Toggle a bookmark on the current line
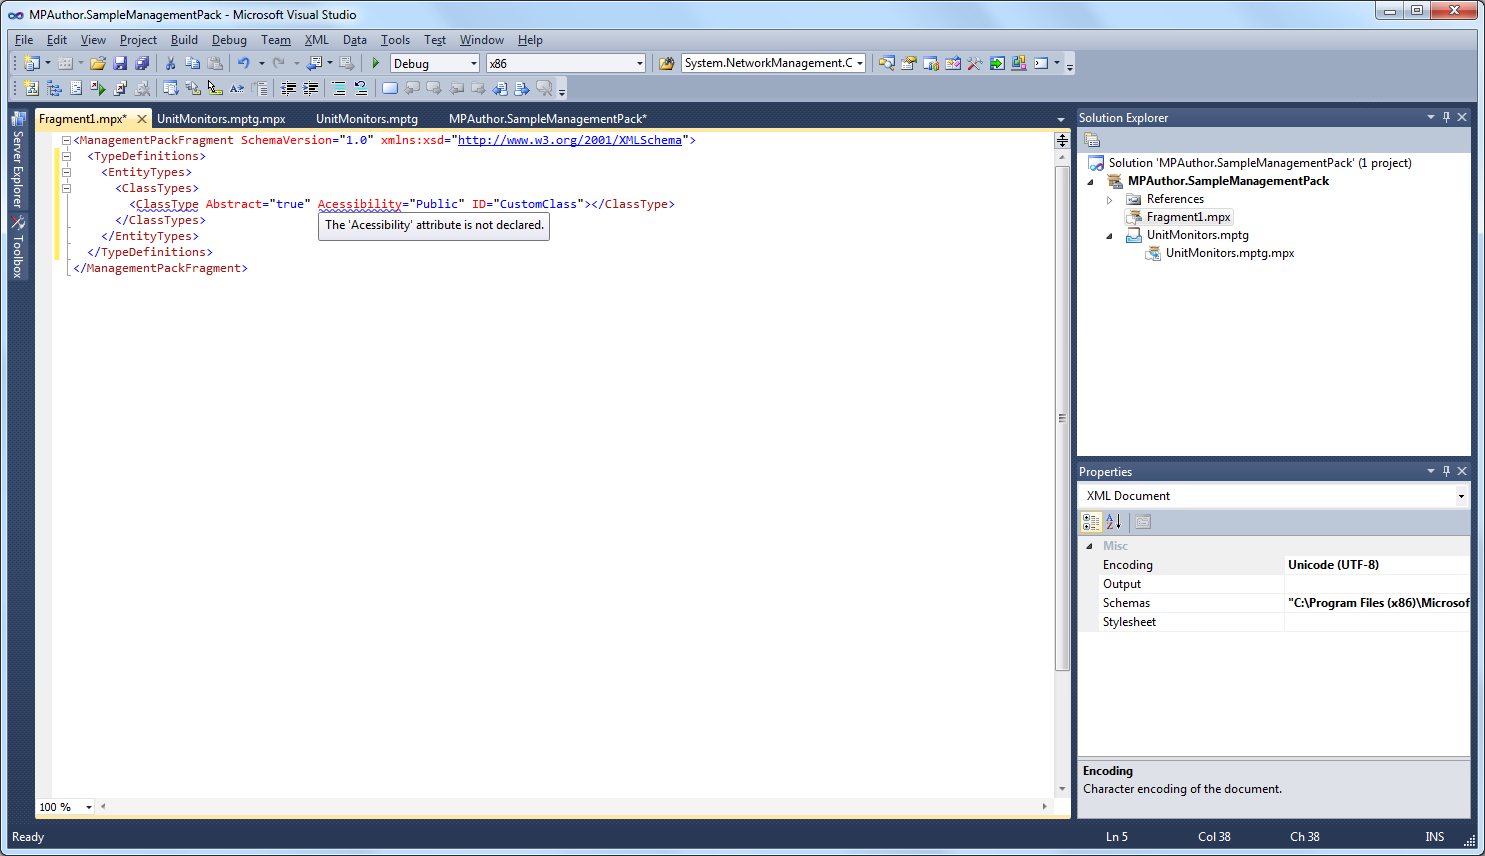The height and width of the screenshot is (856, 1485). [x=389, y=88]
